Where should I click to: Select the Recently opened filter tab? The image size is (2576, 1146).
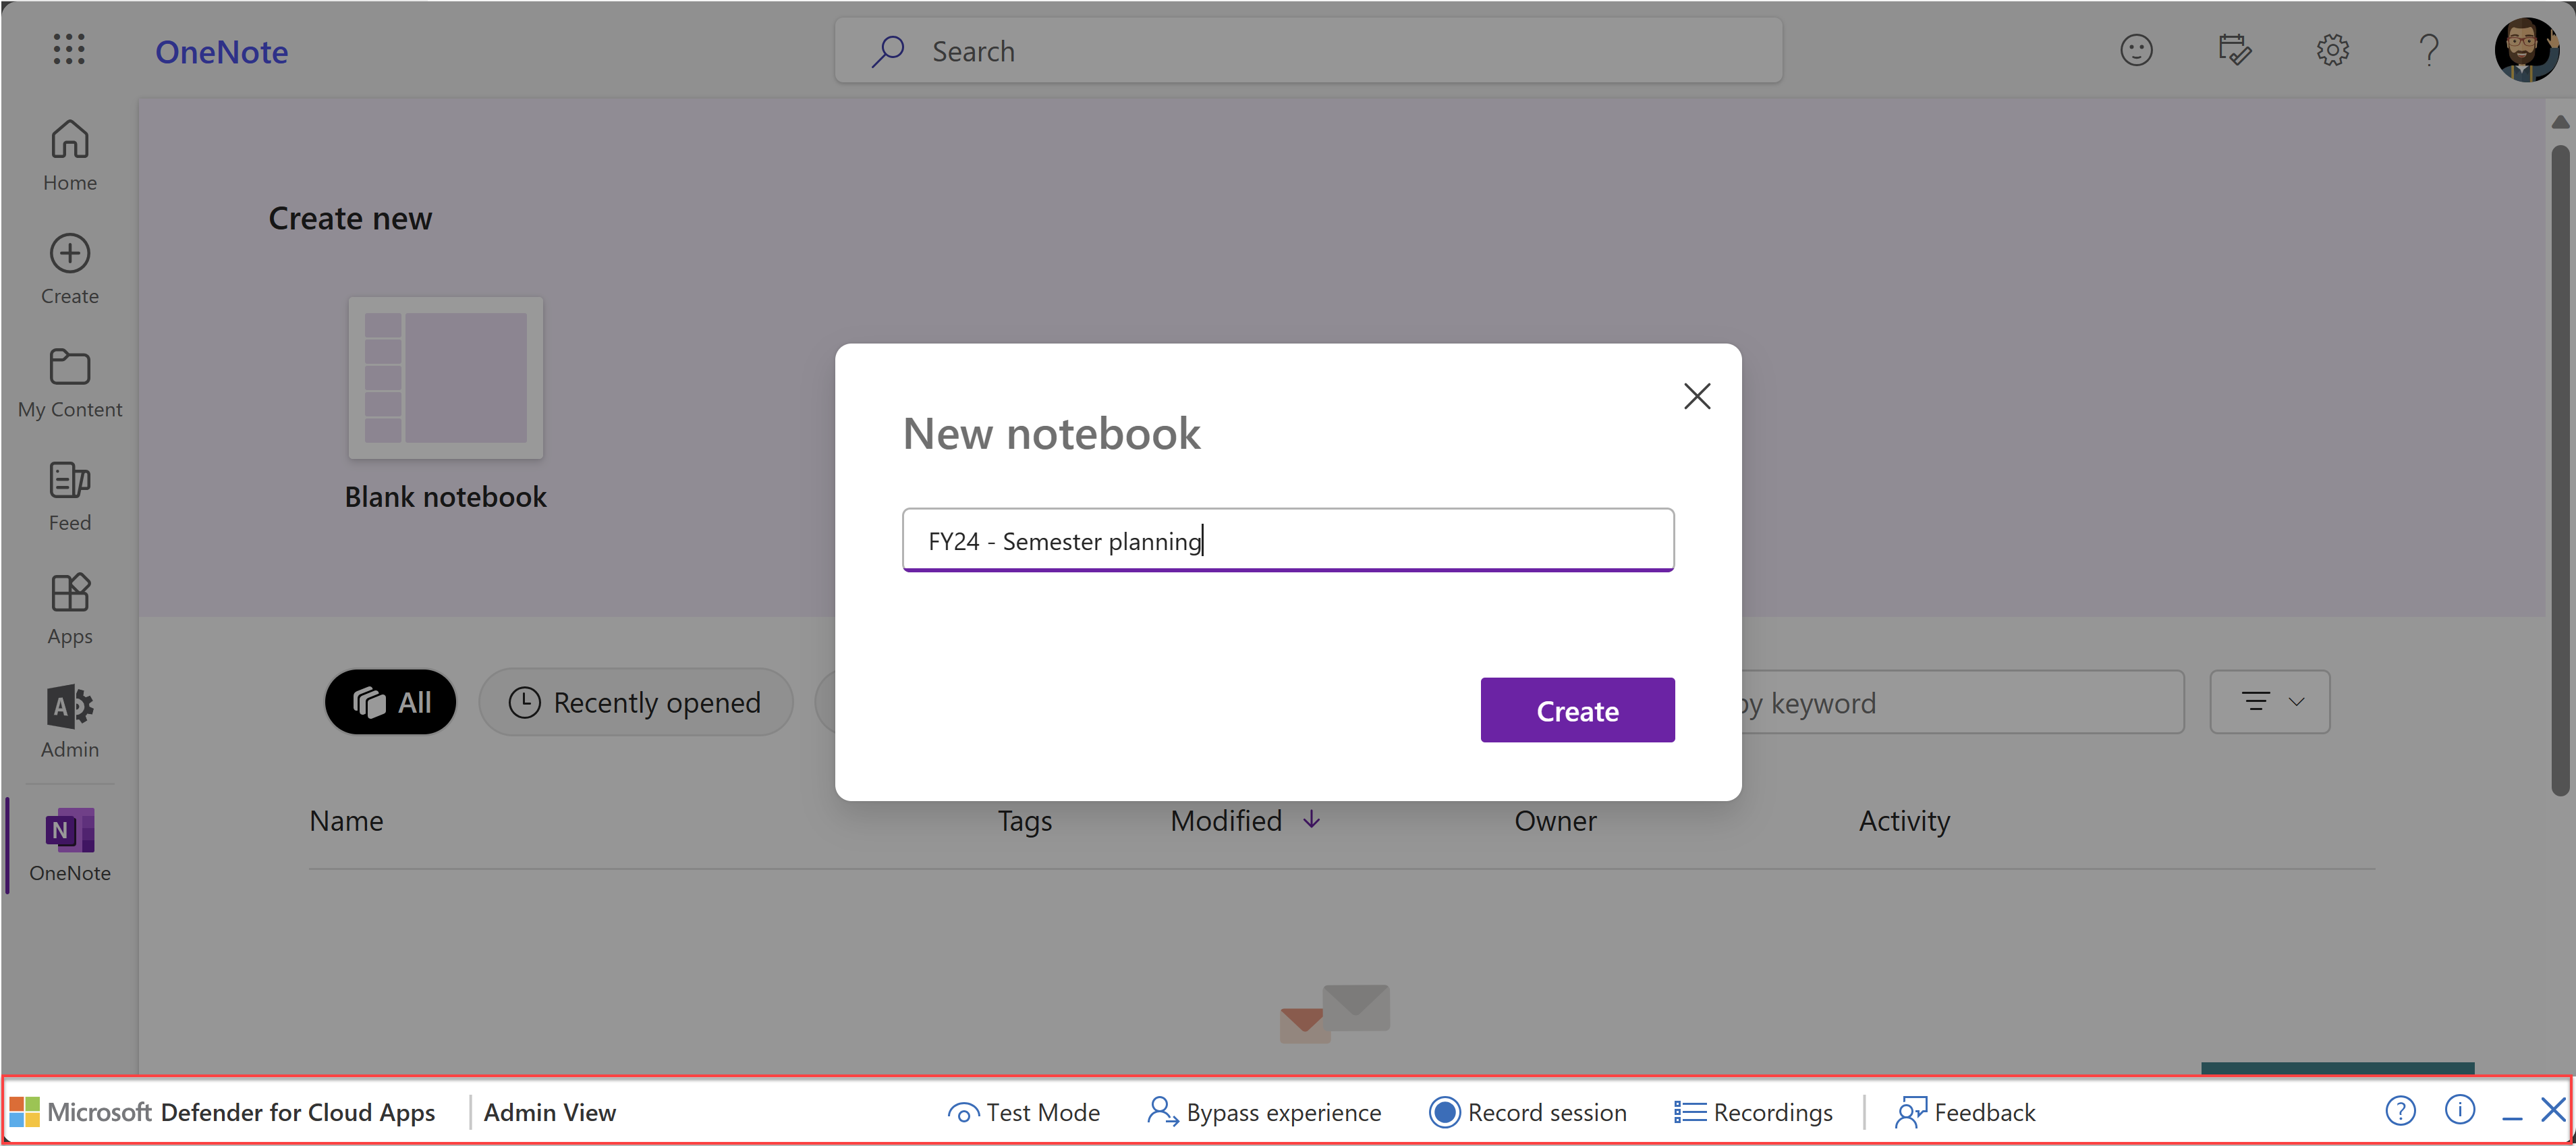(x=636, y=702)
